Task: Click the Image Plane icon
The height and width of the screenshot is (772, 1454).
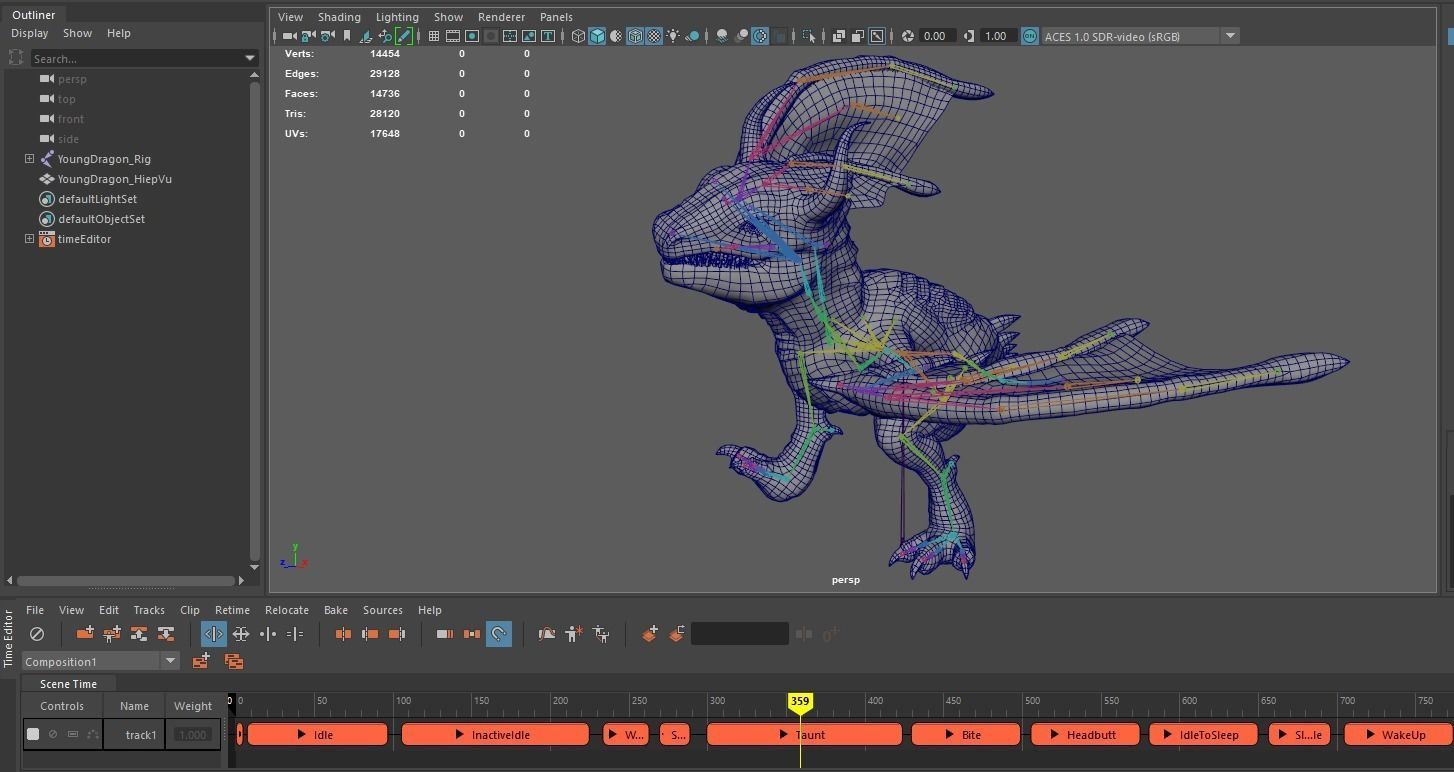Action: (x=365, y=36)
